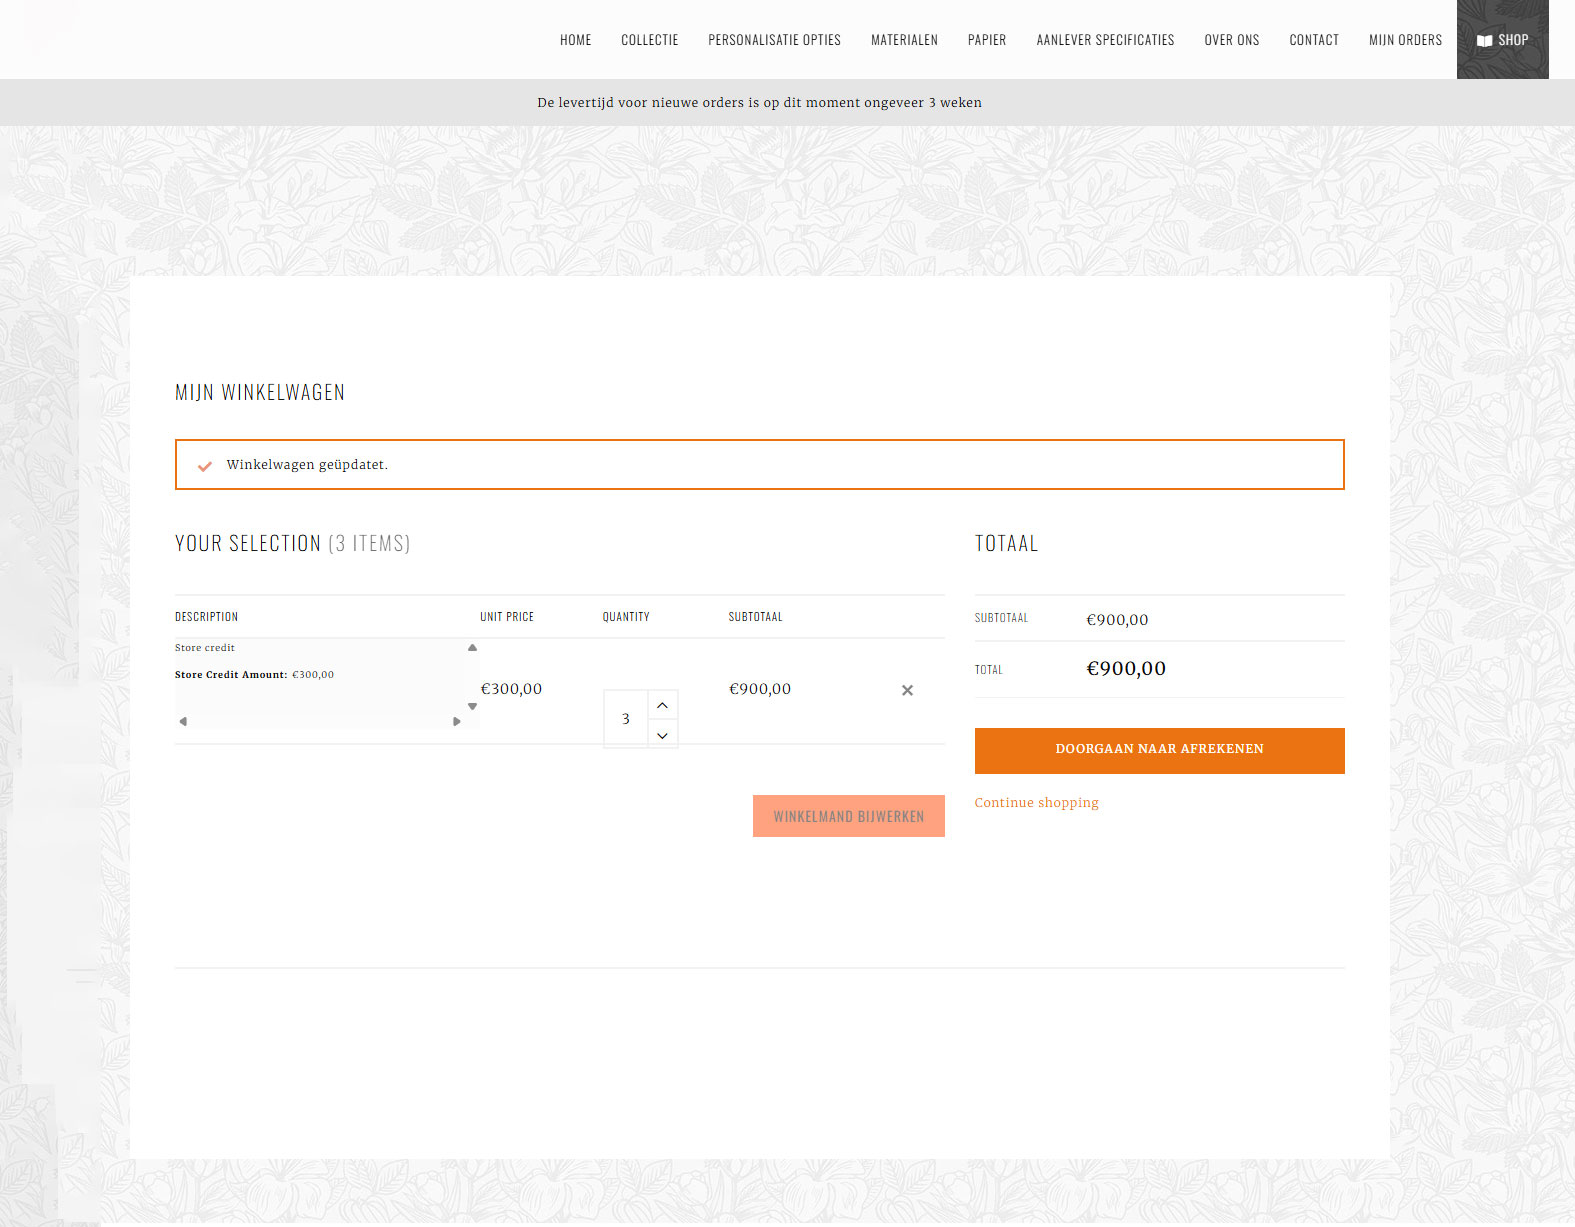1575x1227 pixels.
Task: Increase quantity with up chevron
Action: coord(662,705)
